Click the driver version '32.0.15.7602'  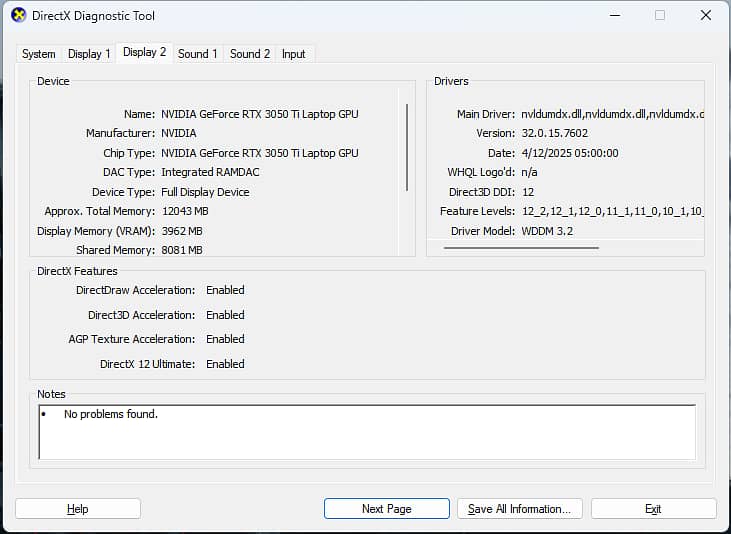coord(555,133)
